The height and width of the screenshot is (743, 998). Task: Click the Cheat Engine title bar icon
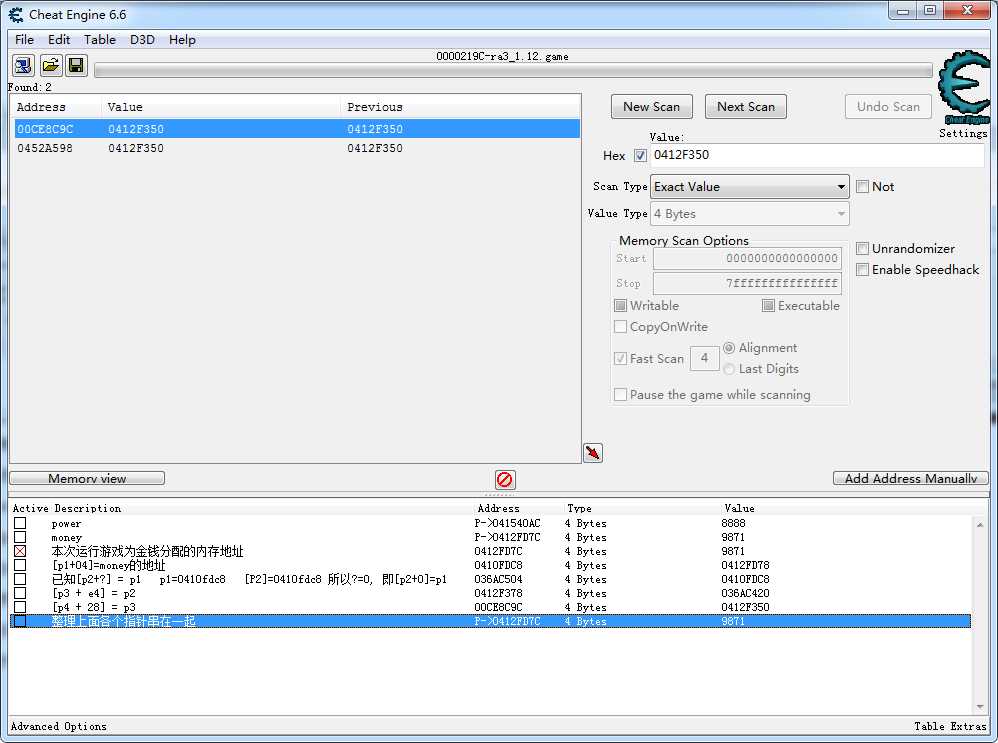(15, 14)
